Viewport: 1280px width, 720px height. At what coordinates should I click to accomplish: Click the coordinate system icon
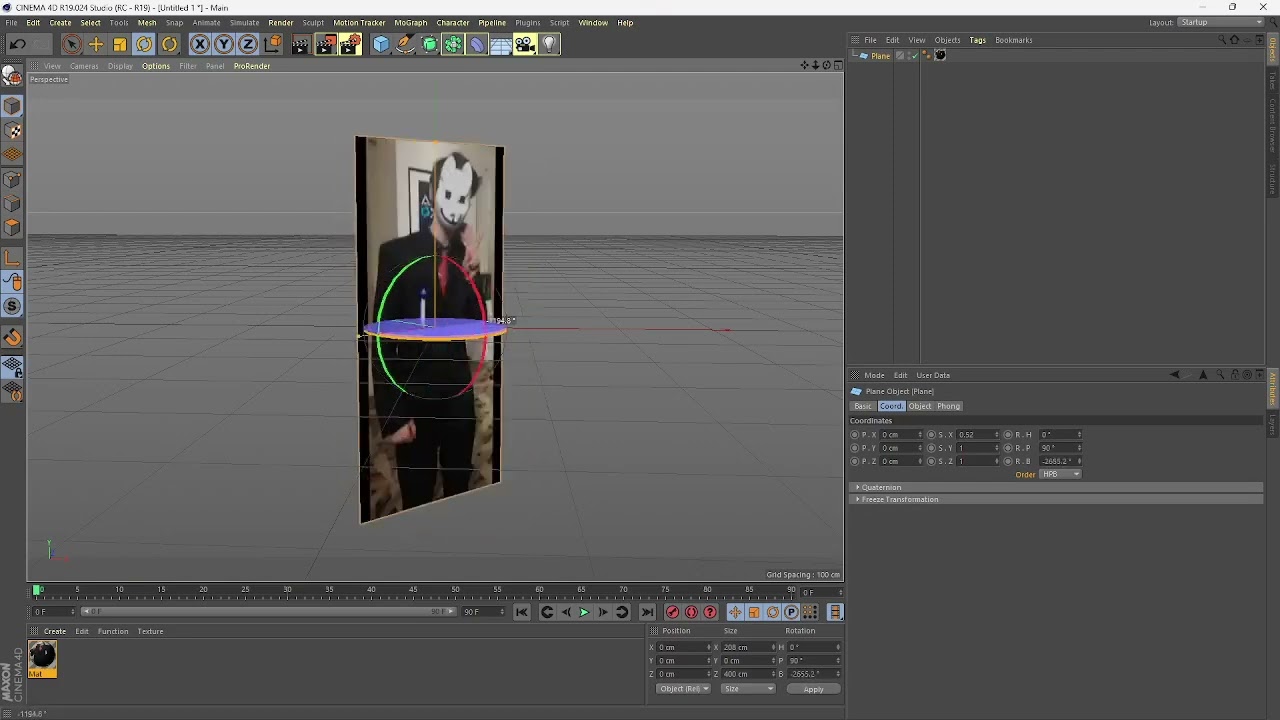273,44
